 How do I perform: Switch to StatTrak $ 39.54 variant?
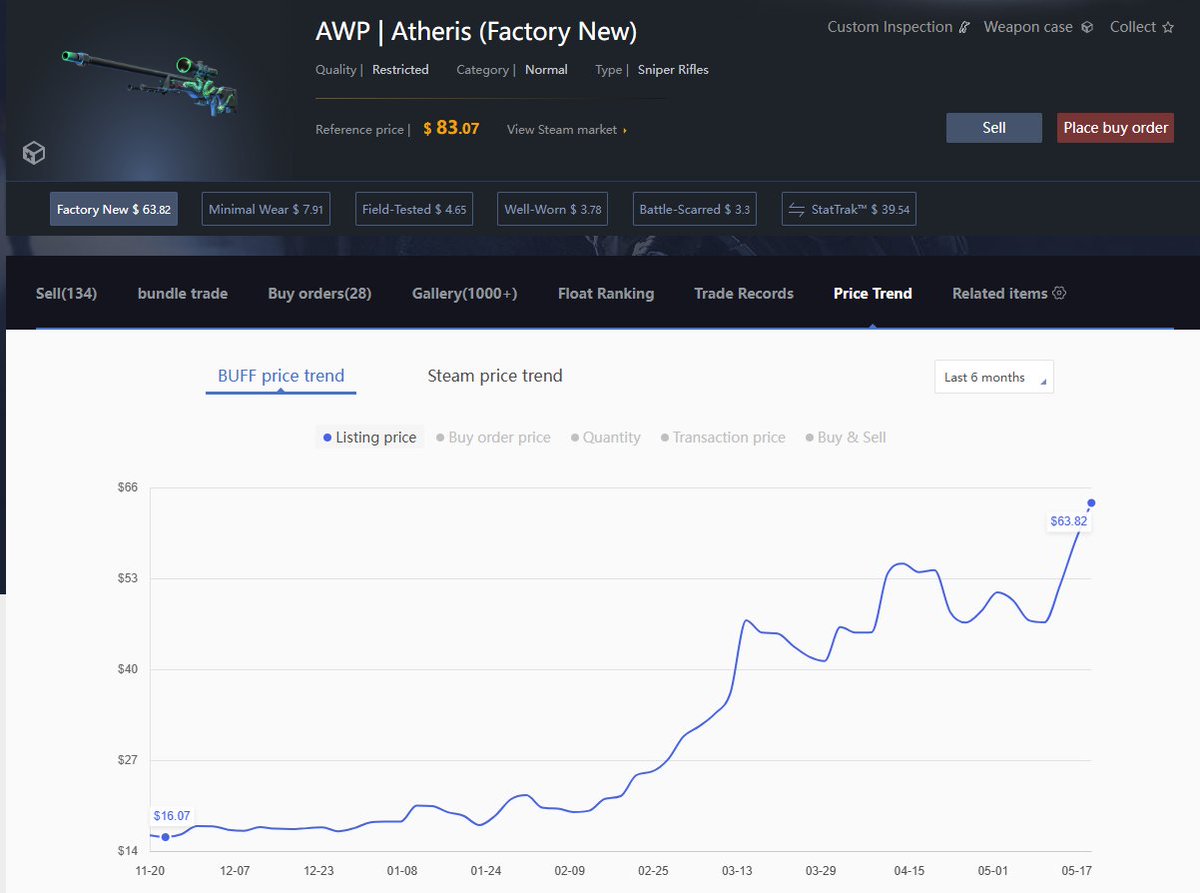pos(849,209)
